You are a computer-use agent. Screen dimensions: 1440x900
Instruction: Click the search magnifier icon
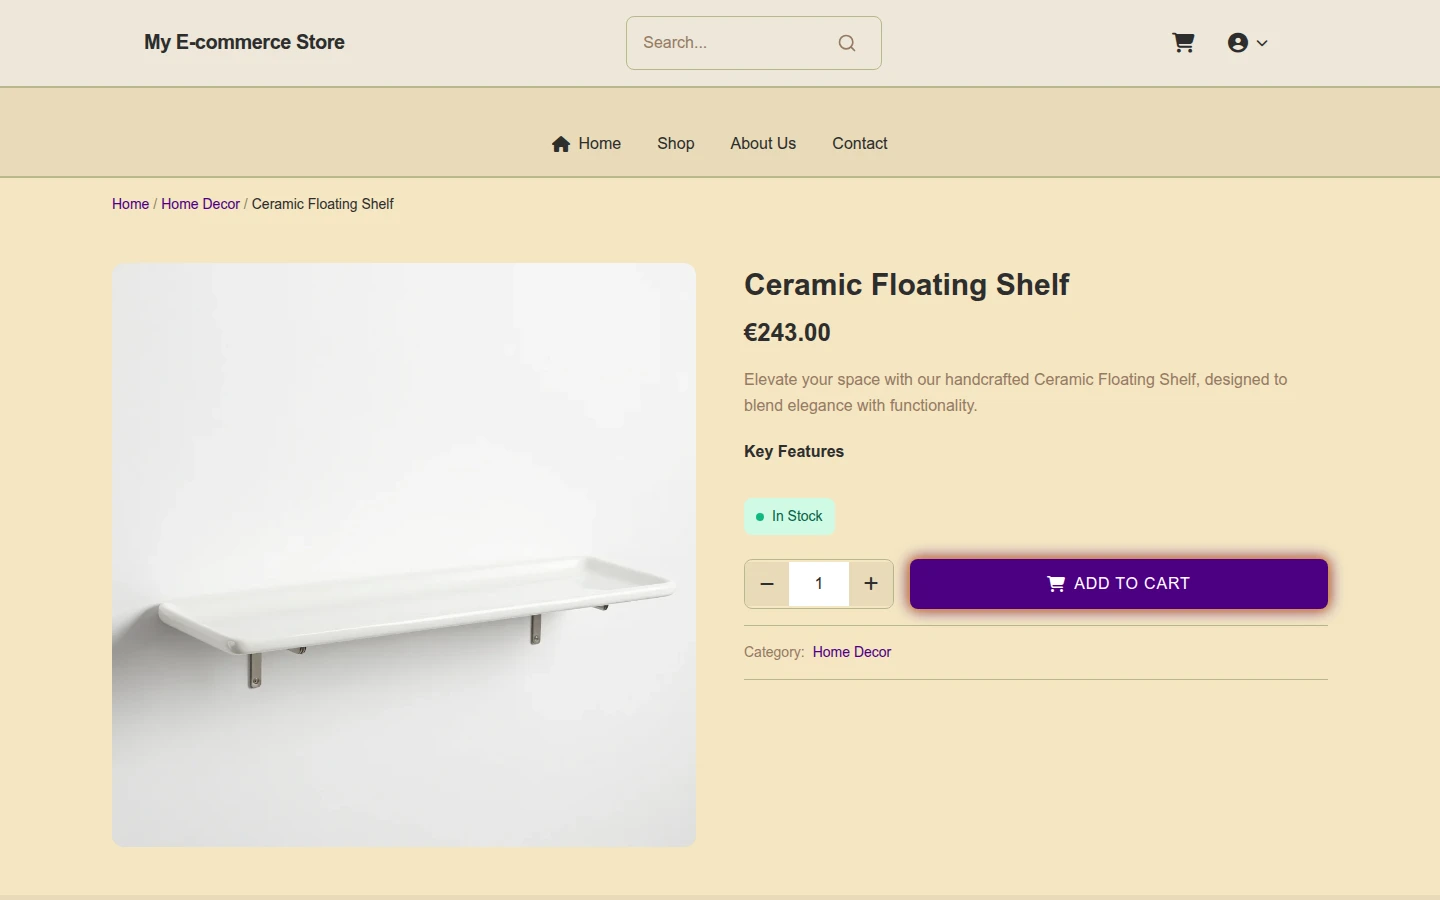point(847,43)
